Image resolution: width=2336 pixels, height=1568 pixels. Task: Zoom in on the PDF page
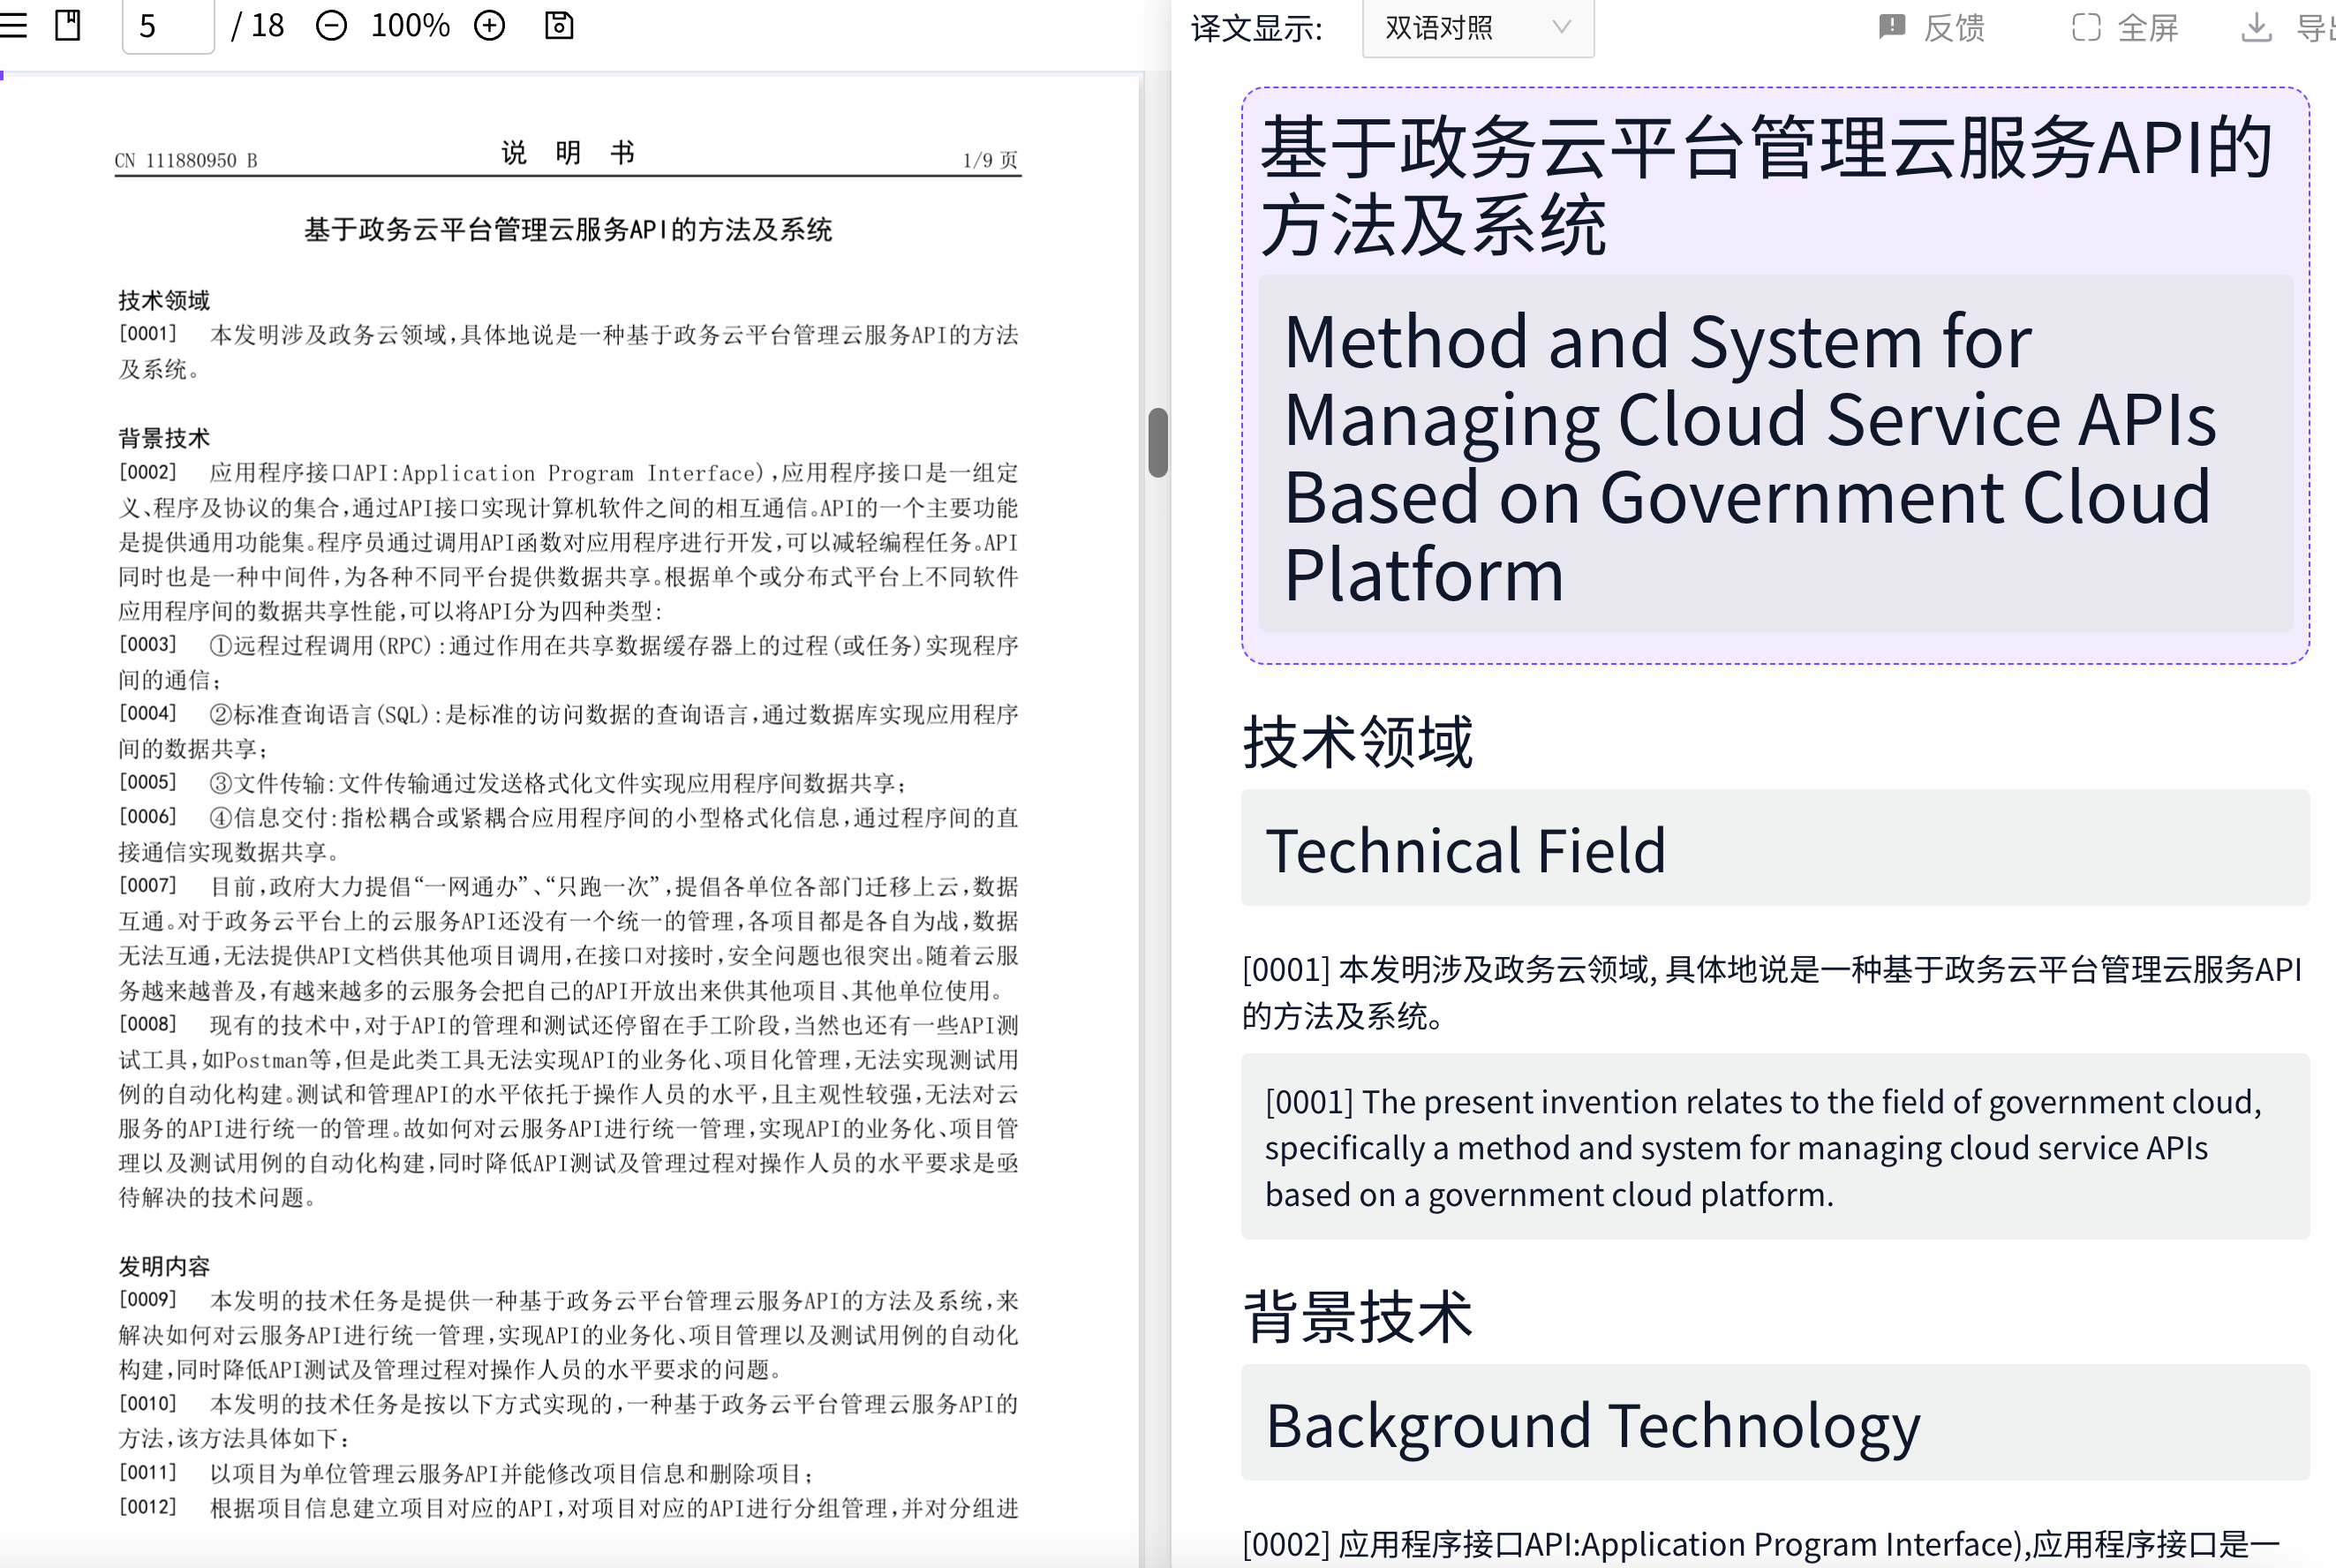click(489, 25)
